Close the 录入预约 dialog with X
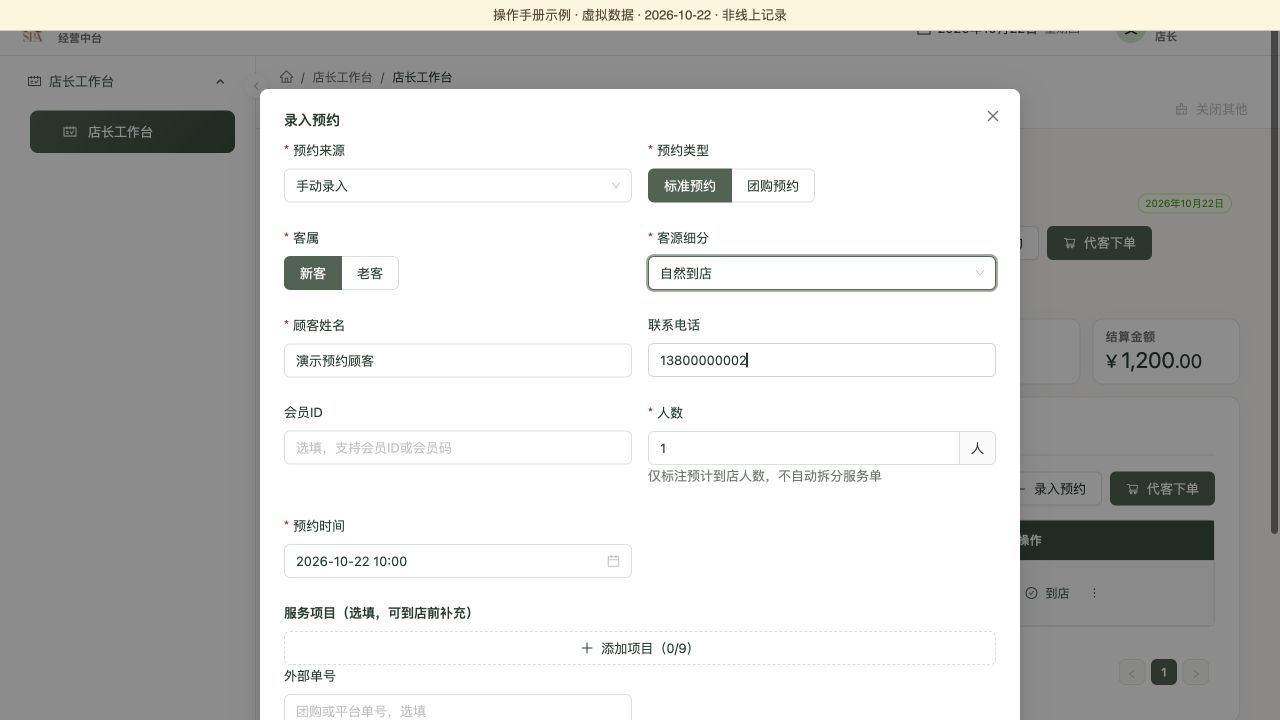Screen dimensions: 1280x720 (x=993, y=116)
